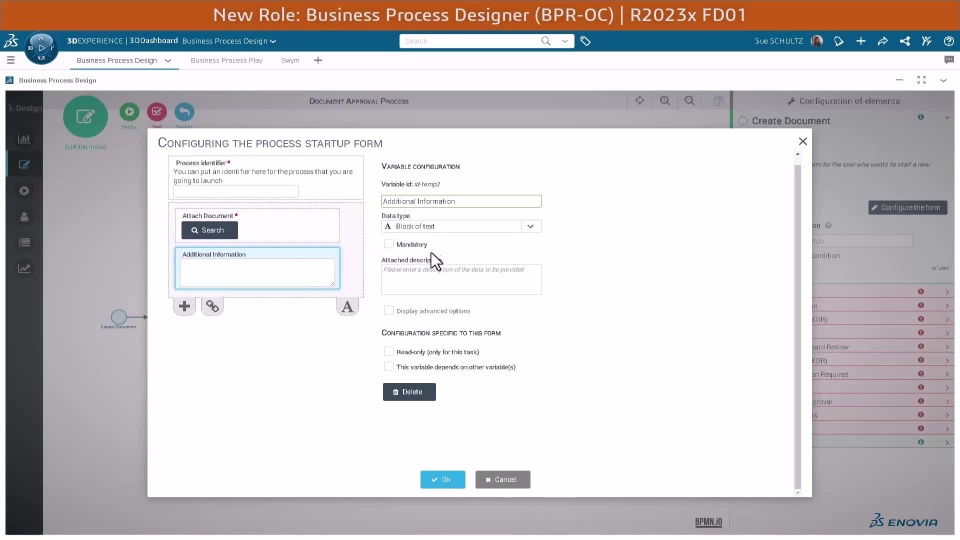The image size is (960, 540).
Task: Expand the Required row chevron
Action: click(947, 374)
